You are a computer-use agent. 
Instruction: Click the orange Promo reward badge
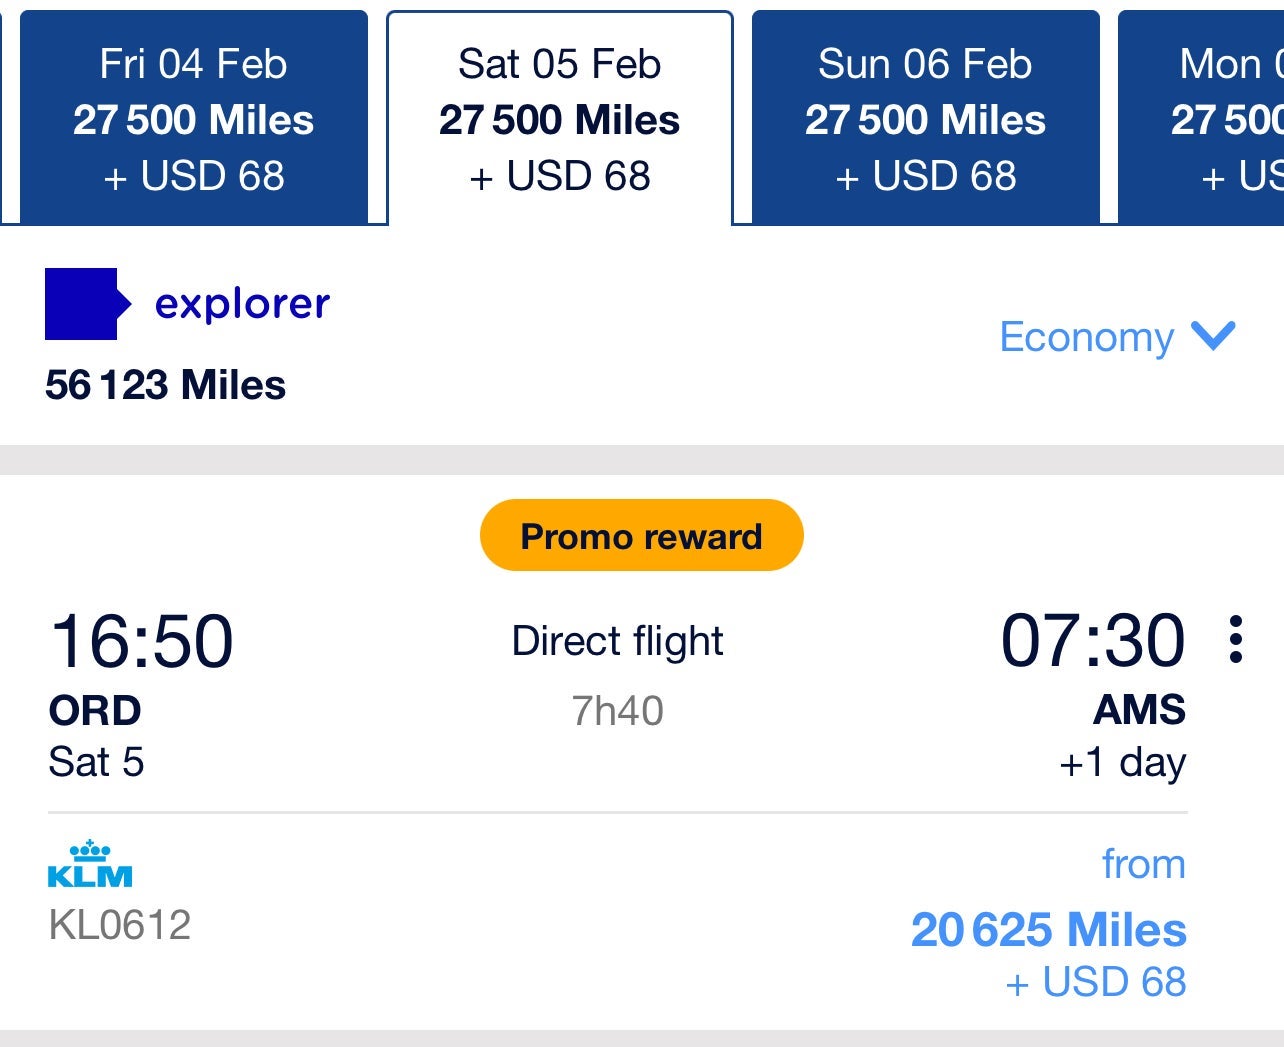coord(640,536)
